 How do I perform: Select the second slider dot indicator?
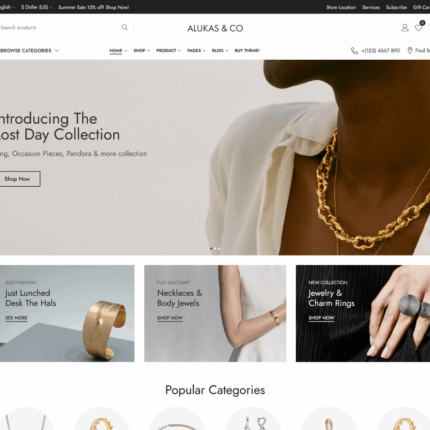(x=215, y=248)
